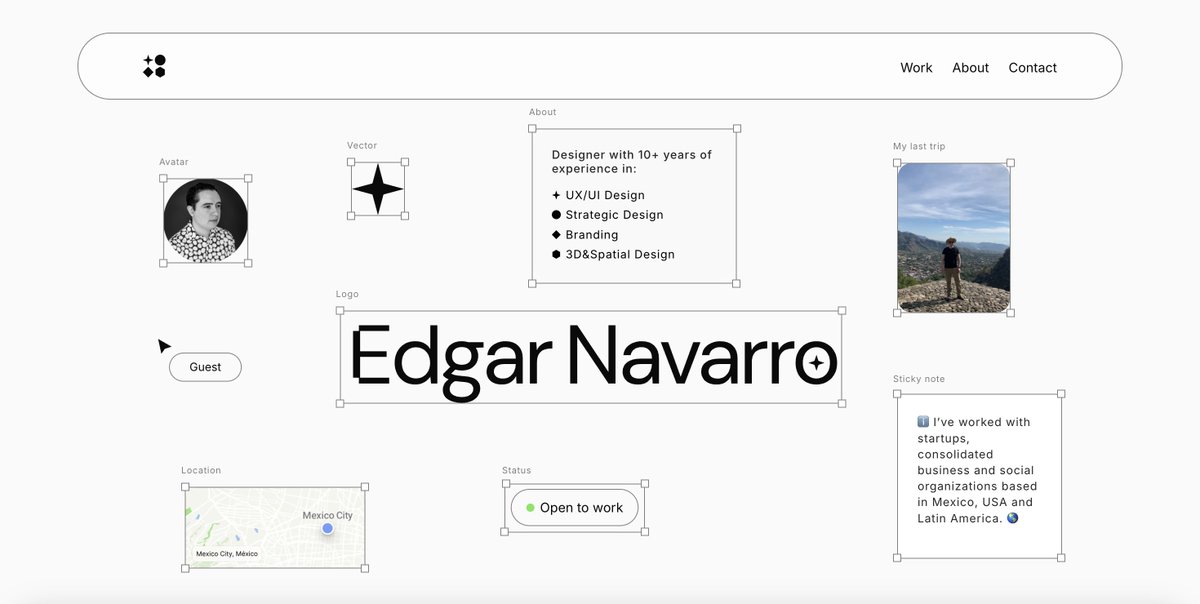Screen dimensions: 1200x604
Task: Click the Mexico City map thumbnail
Action: click(x=275, y=527)
